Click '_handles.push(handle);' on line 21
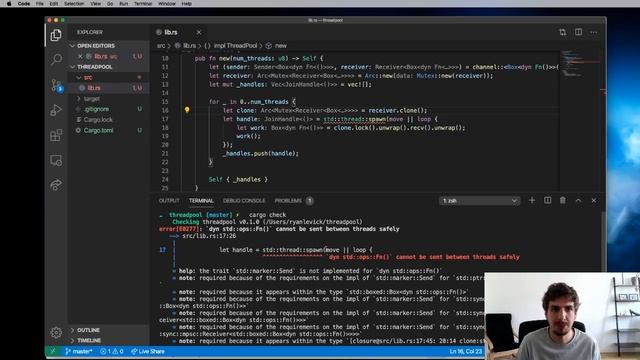 (260, 153)
